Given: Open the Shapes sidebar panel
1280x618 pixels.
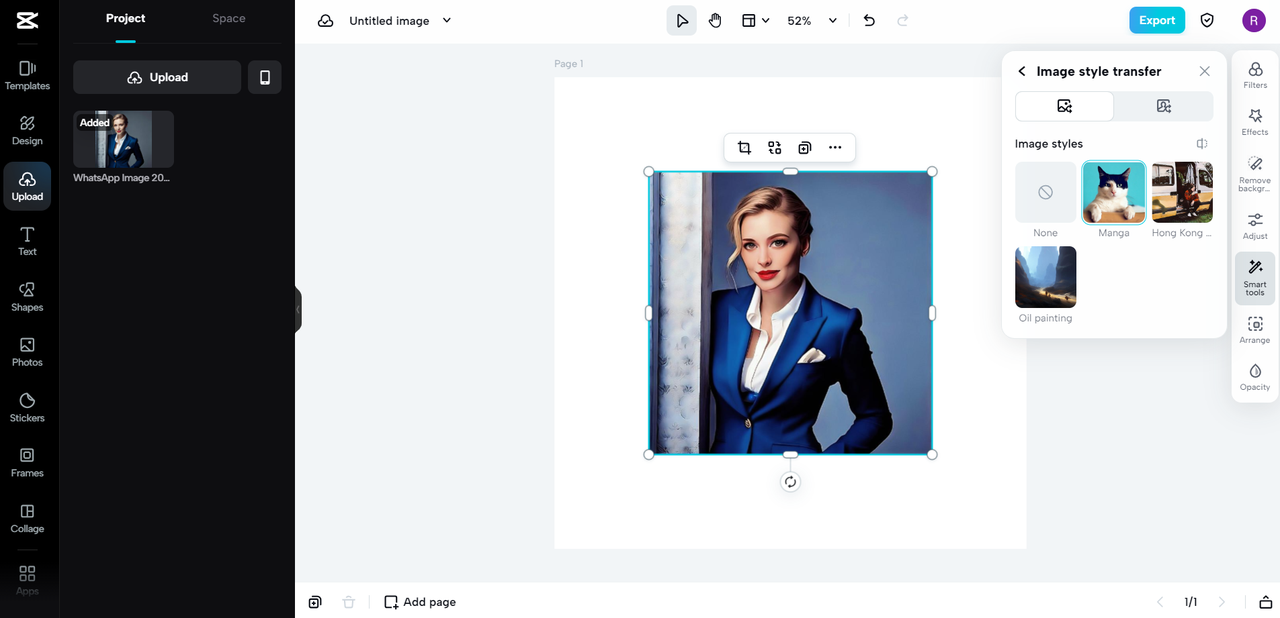Looking at the screenshot, I should 27,296.
